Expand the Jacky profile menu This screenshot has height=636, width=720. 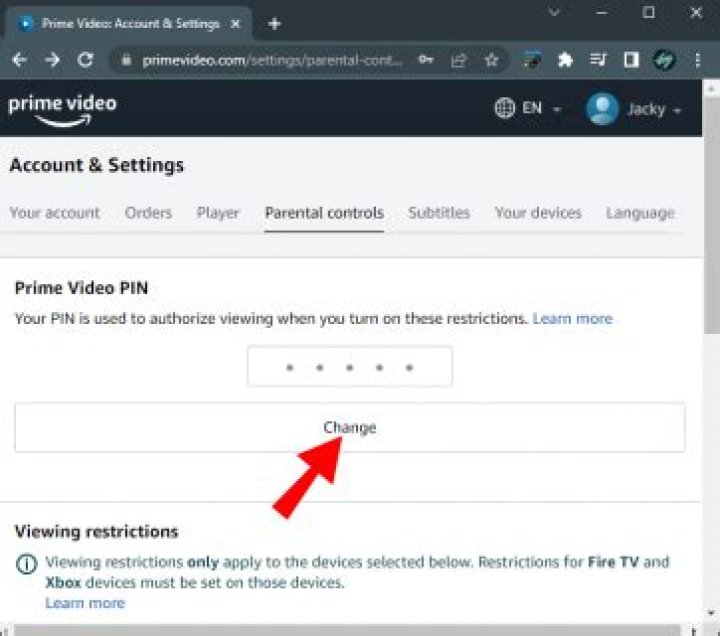635,109
